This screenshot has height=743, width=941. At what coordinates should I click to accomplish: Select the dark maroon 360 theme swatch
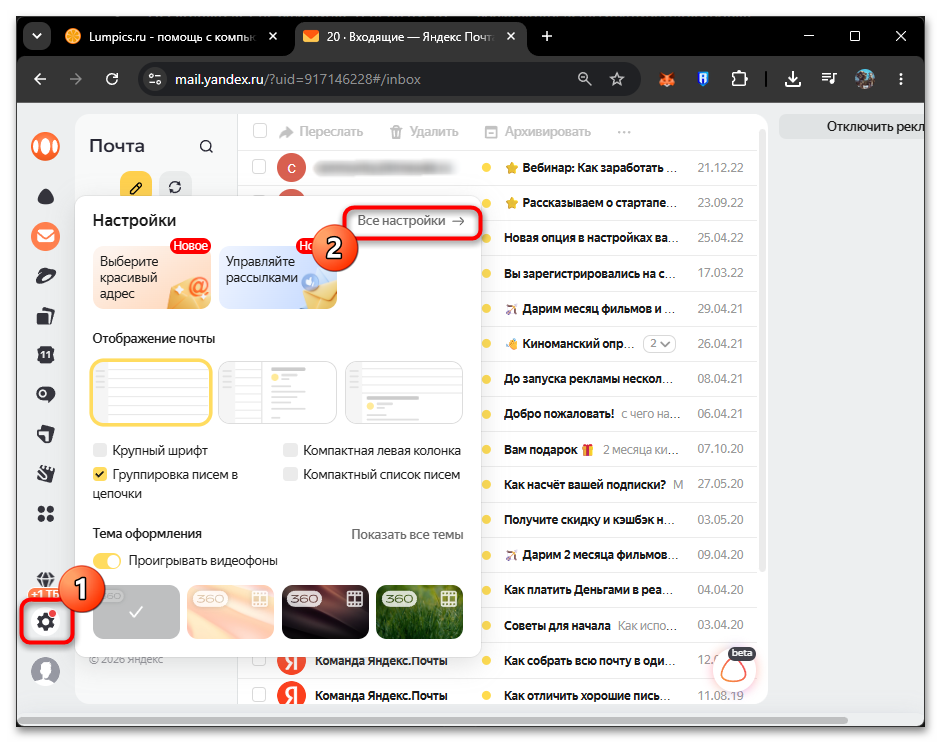[325, 612]
